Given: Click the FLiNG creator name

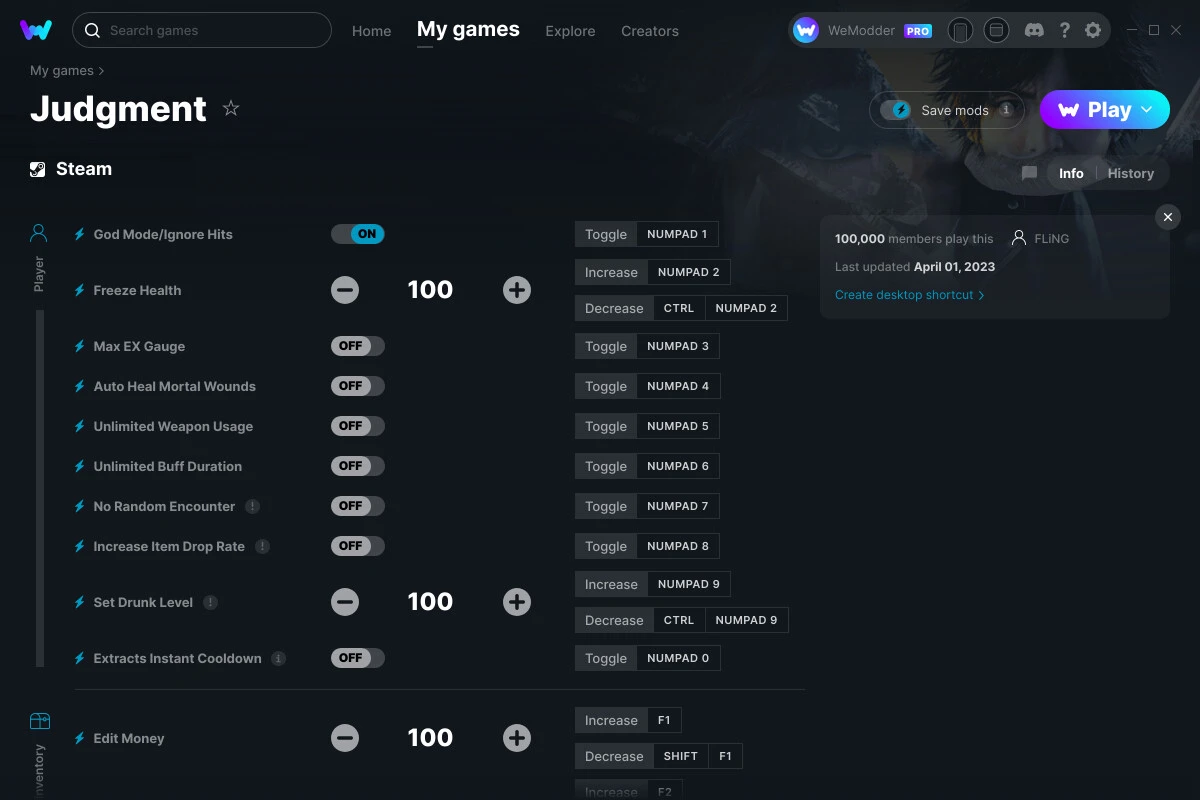Looking at the screenshot, I should [1052, 239].
